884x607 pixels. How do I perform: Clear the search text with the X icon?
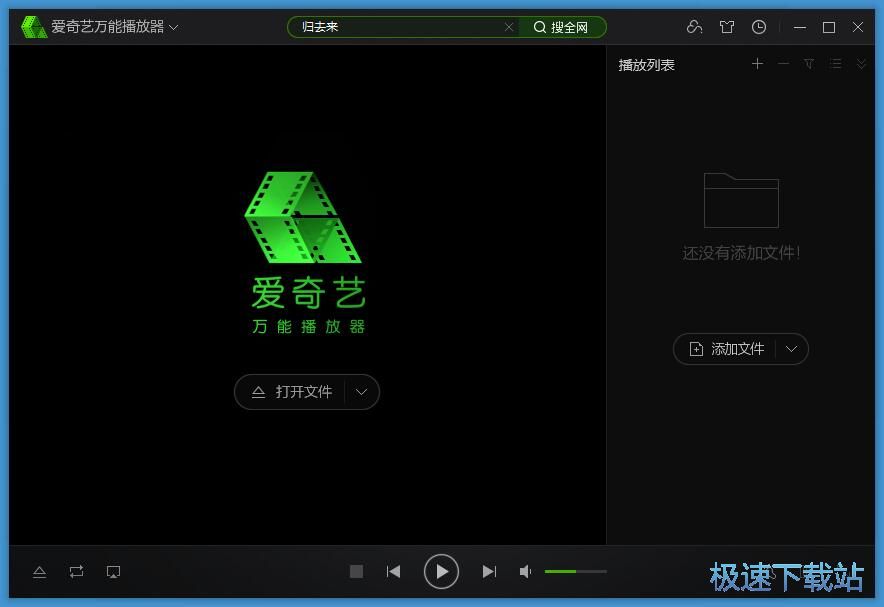509,27
